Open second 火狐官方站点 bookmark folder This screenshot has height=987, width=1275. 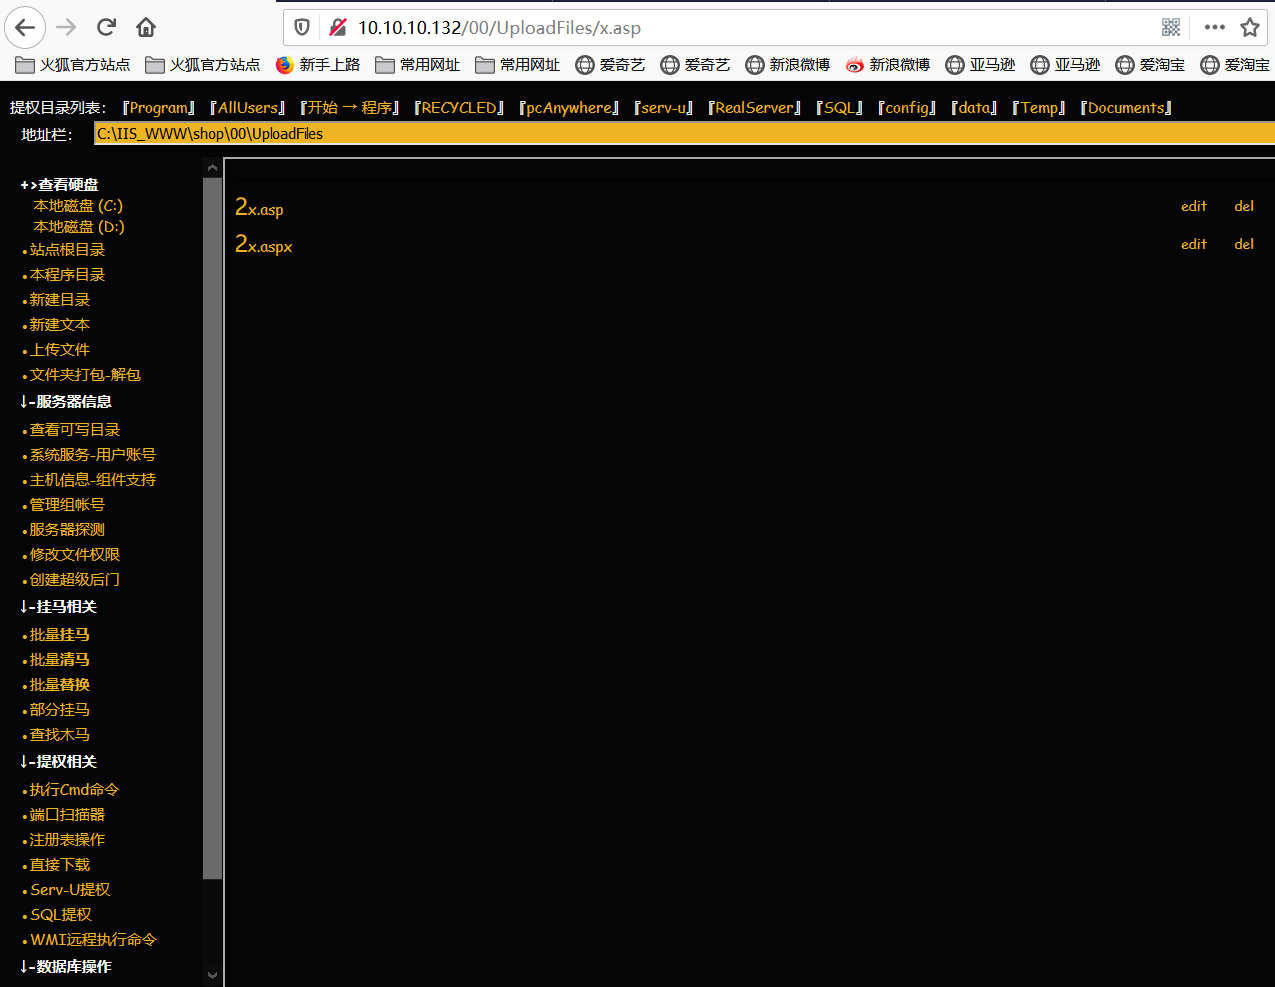tap(202, 65)
